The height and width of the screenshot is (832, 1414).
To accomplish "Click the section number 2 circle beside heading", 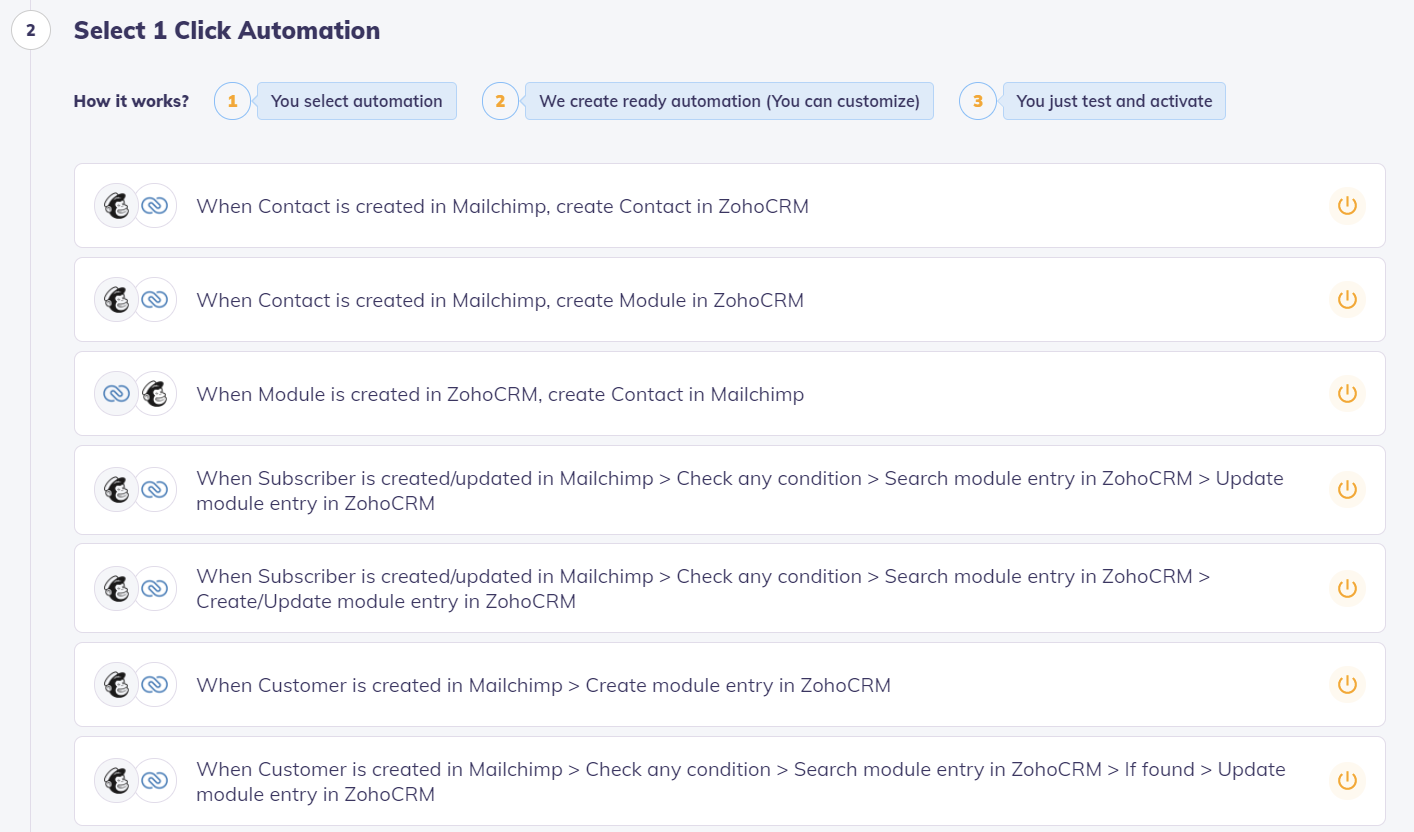I will point(30,30).
